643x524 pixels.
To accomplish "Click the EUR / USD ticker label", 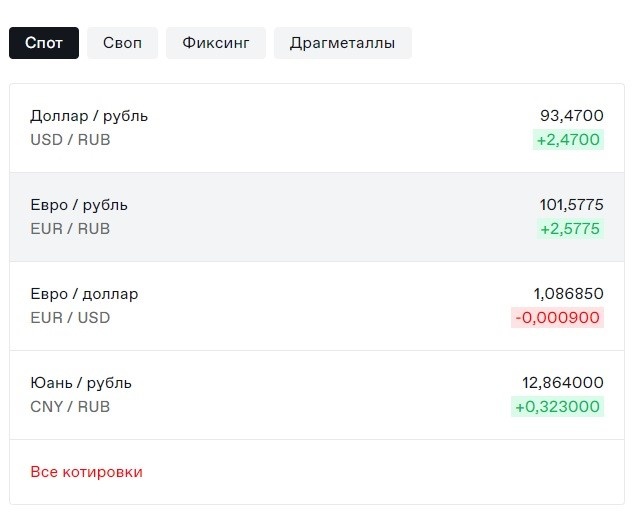I will coord(70,318).
